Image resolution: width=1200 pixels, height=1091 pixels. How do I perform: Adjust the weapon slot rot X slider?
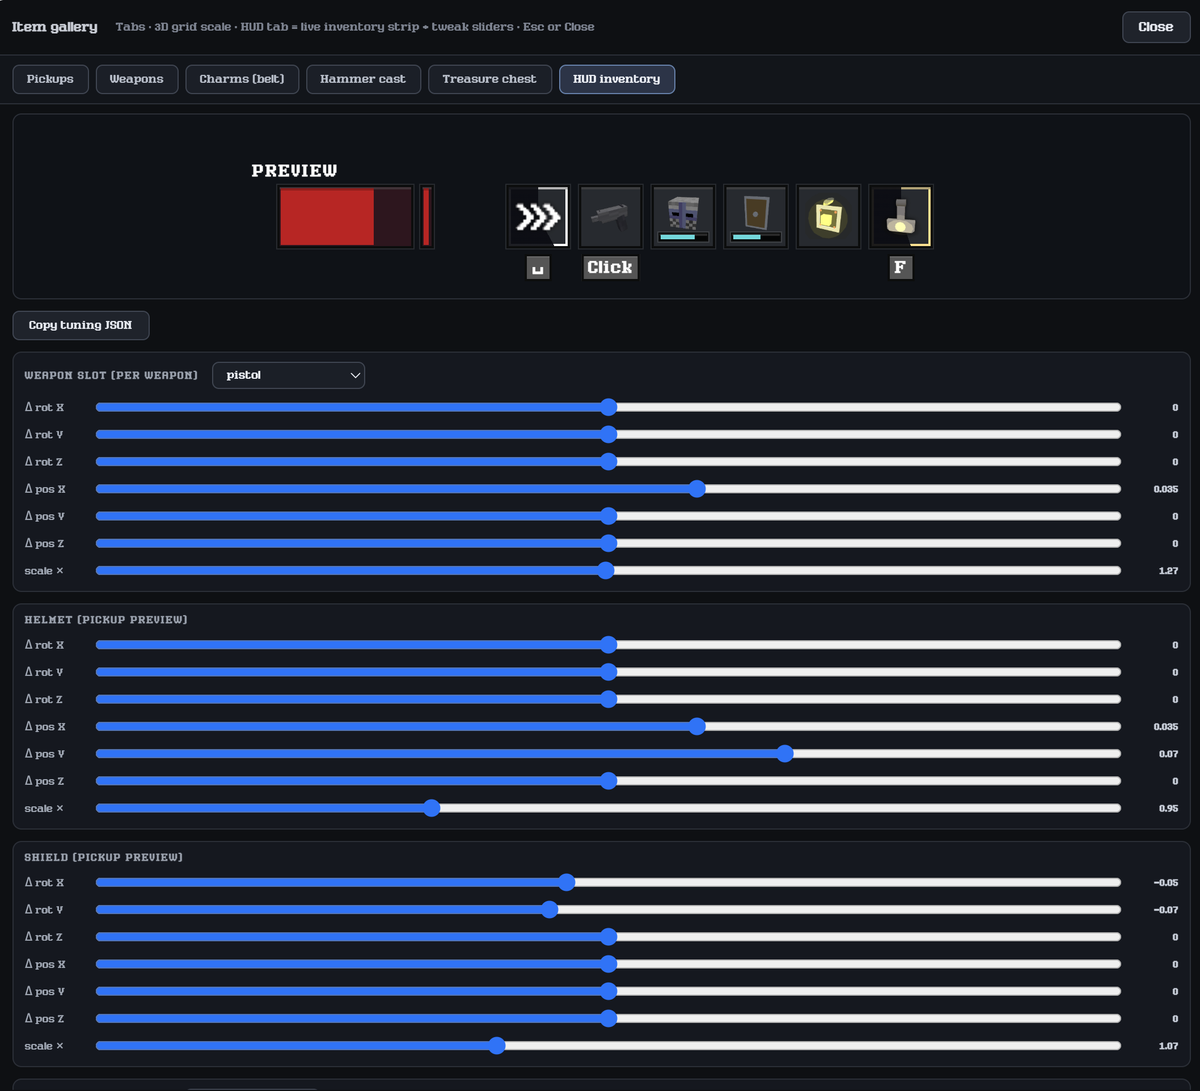(608, 407)
